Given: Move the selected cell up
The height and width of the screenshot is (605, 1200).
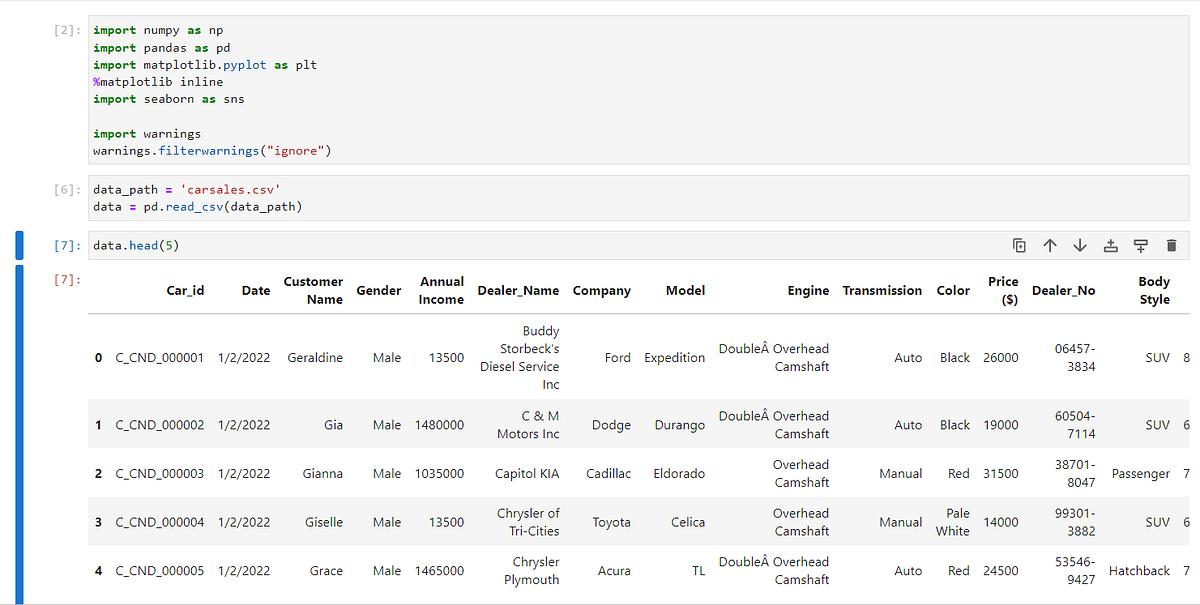Looking at the screenshot, I should [1049, 245].
